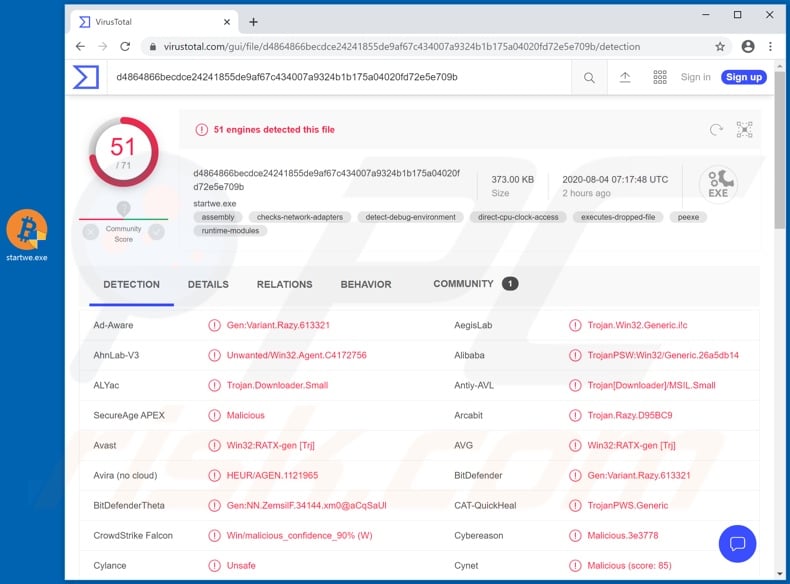Open Chrome three-dot menu
The height and width of the screenshot is (584, 790).
[770, 46]
